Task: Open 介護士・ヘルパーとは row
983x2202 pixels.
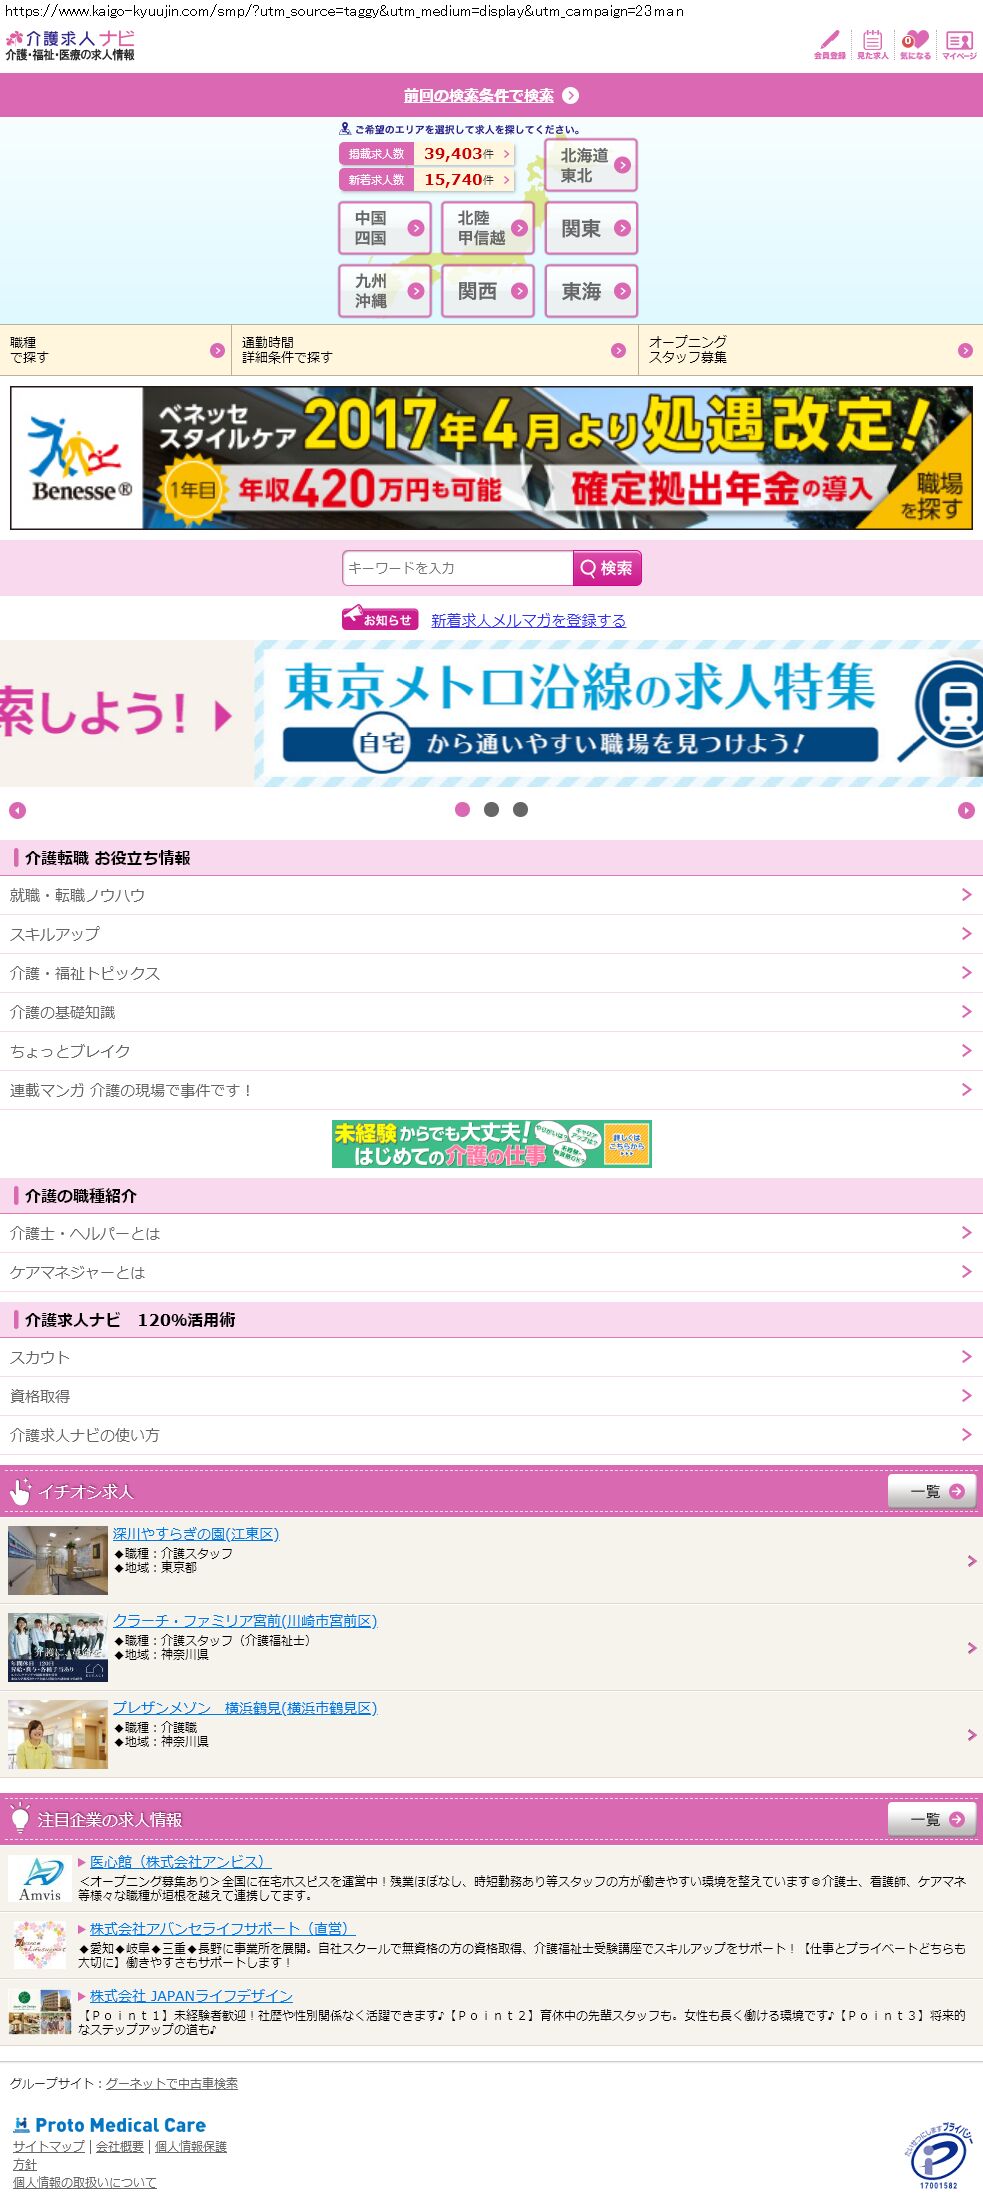Action: click(491, 1233)
